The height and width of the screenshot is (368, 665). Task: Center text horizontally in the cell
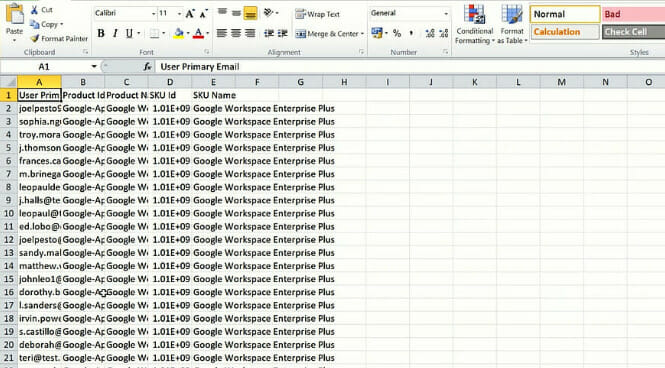pos(236,33)
